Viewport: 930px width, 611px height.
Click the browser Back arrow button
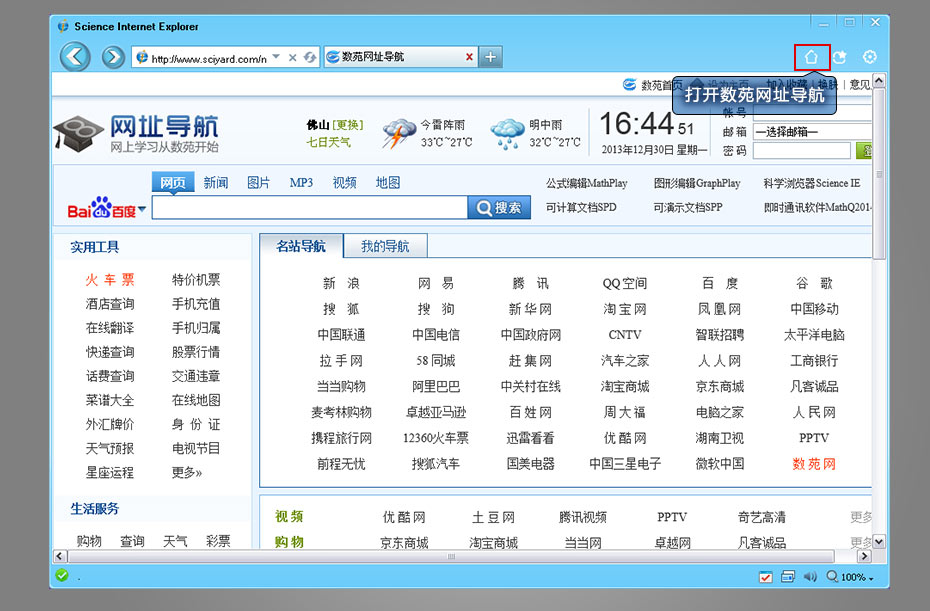pos(75,57)
